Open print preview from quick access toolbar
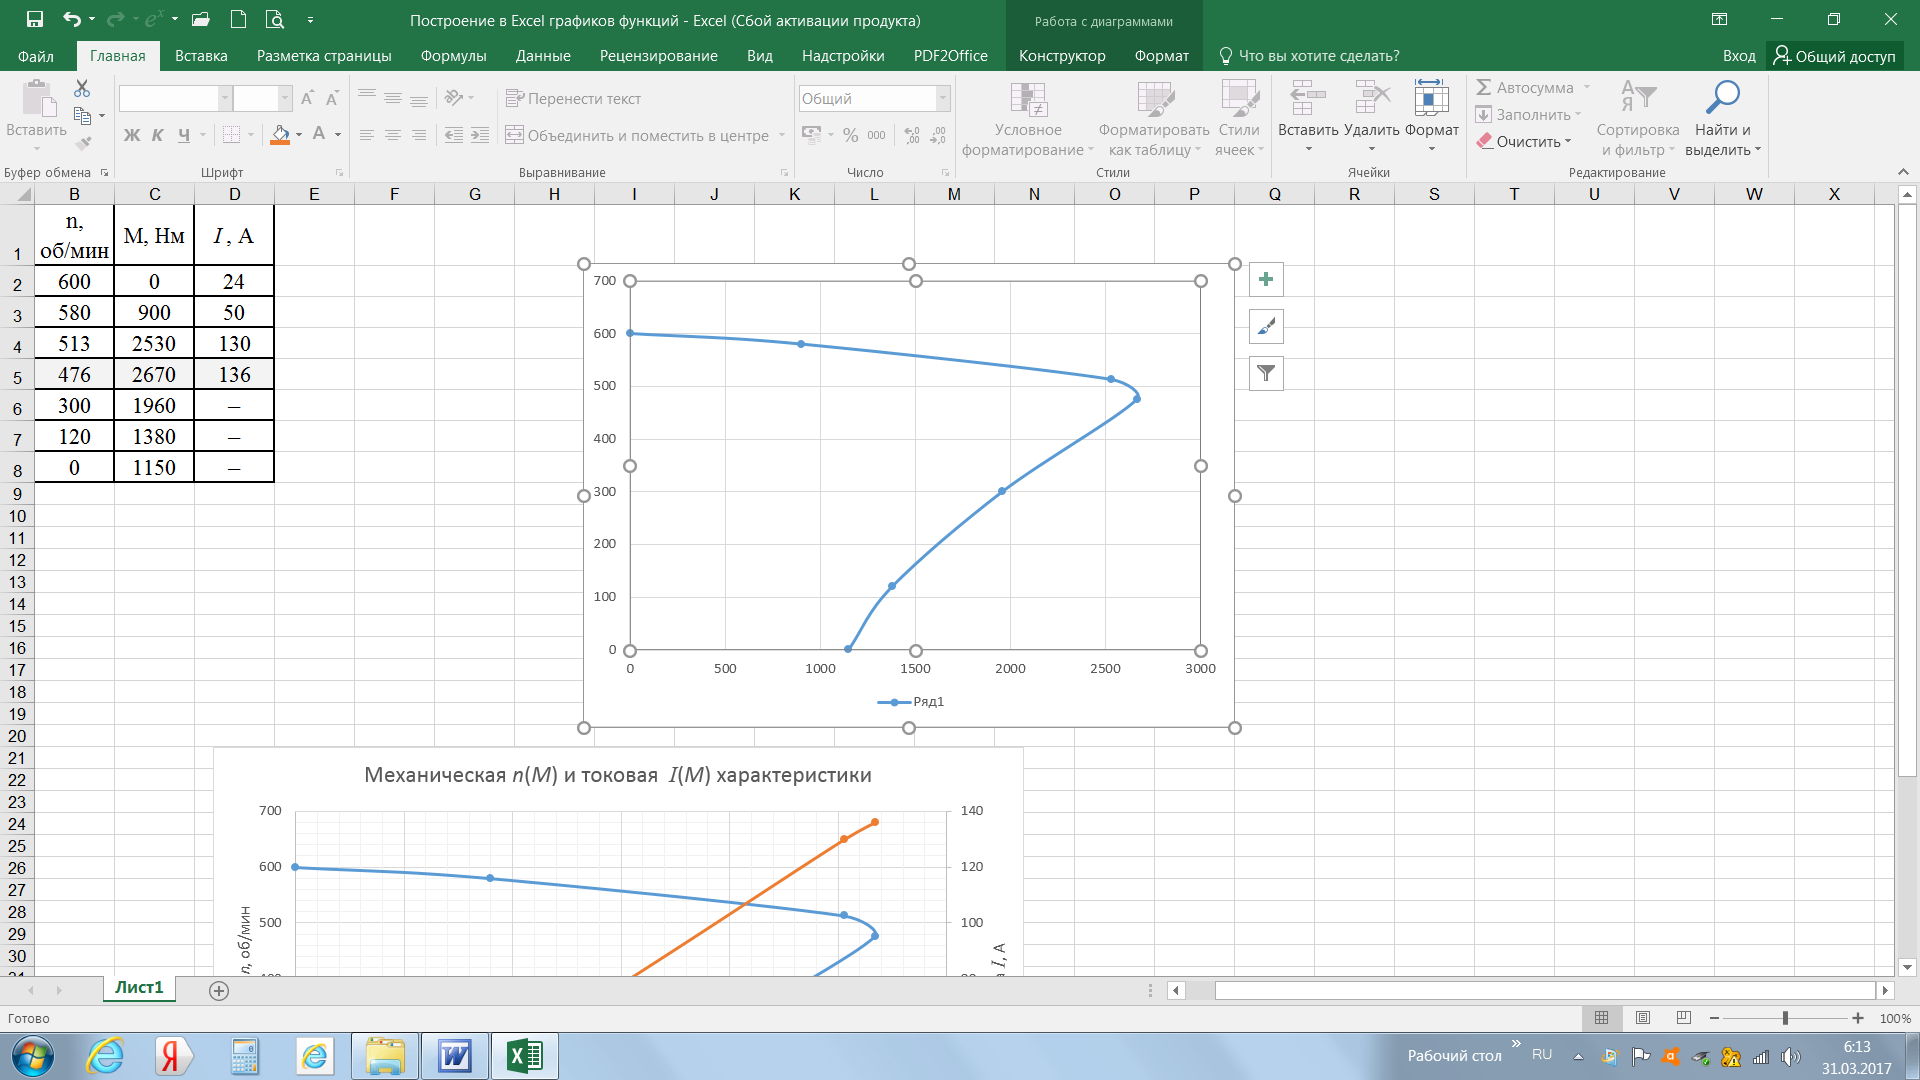This screenshot has width=1920, height=1080. point(275,19)
